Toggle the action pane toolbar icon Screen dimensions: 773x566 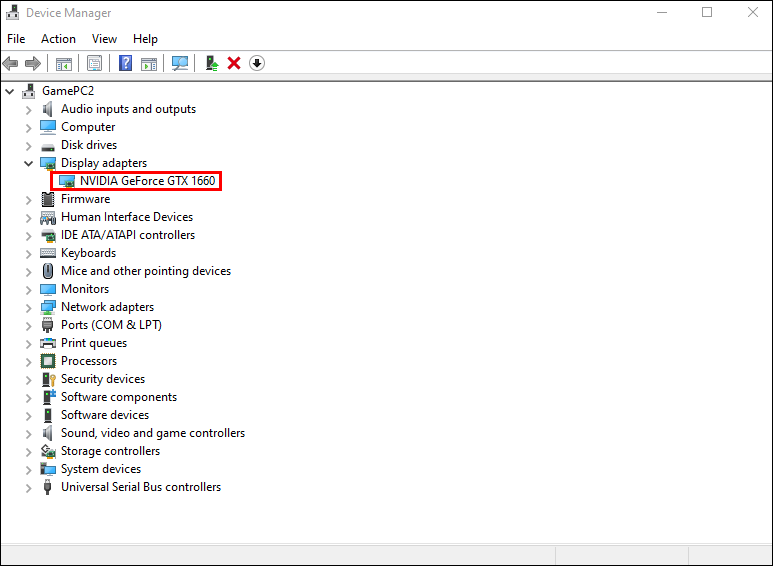(149, 63)
